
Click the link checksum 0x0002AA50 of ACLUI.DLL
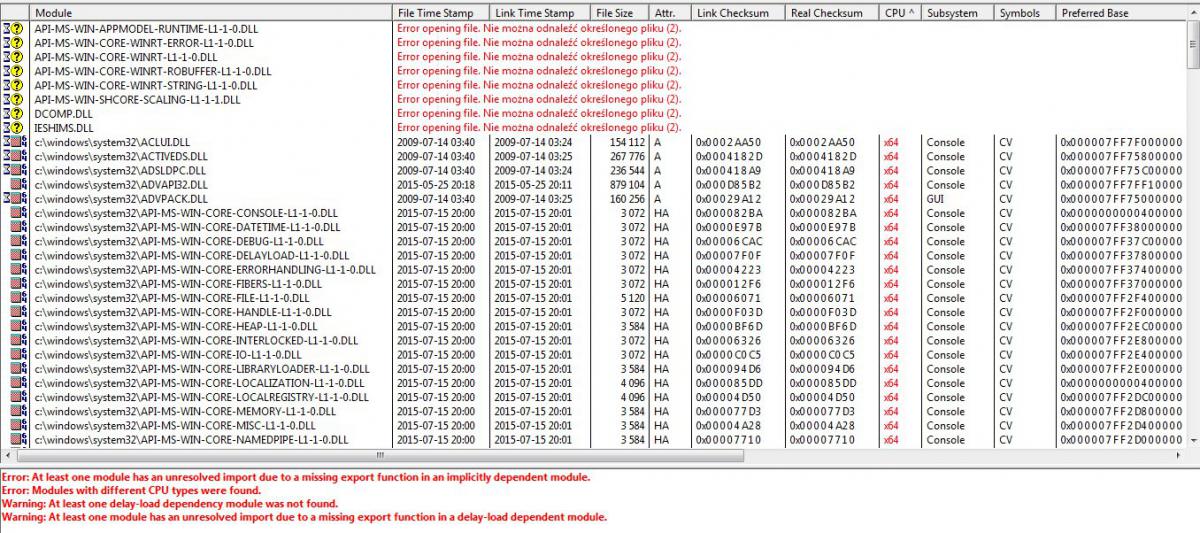(x=729, y=142)
